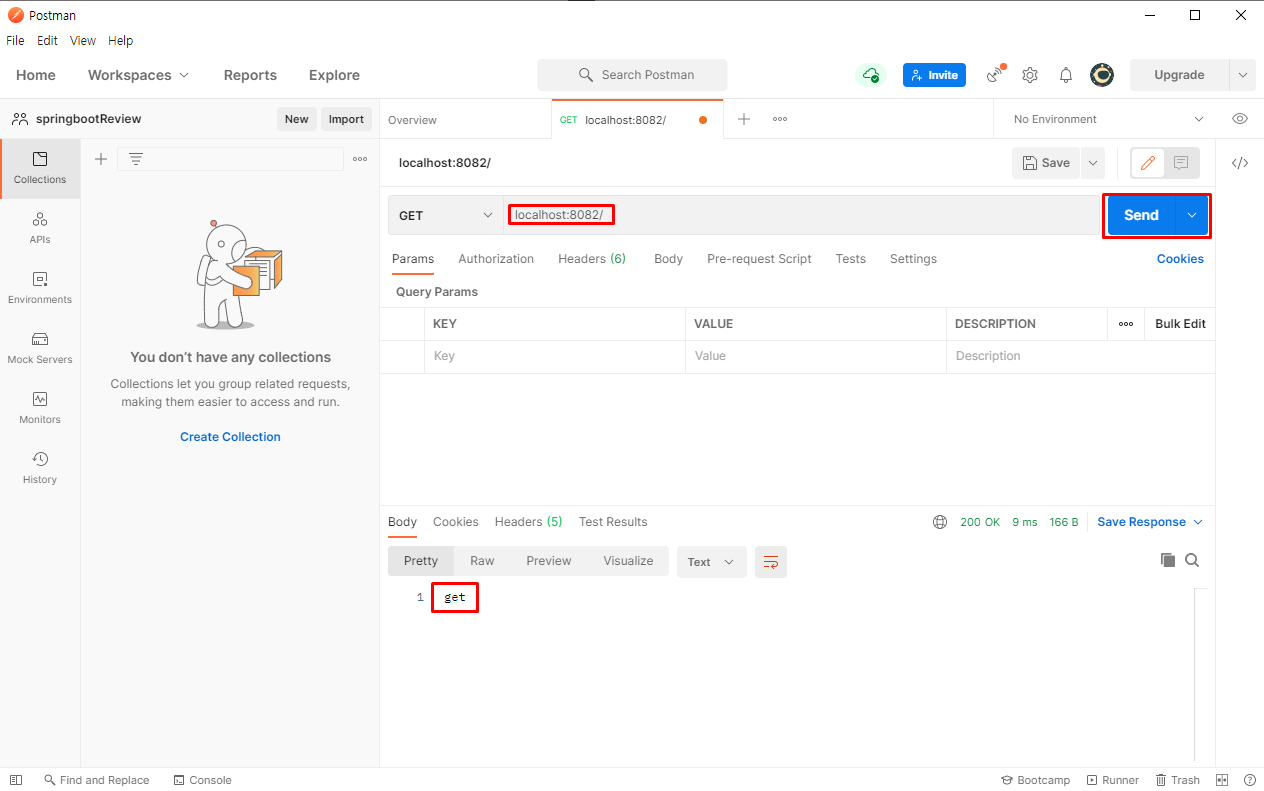
Task: Click the user avatar icon
Action: coord(1102,75)
